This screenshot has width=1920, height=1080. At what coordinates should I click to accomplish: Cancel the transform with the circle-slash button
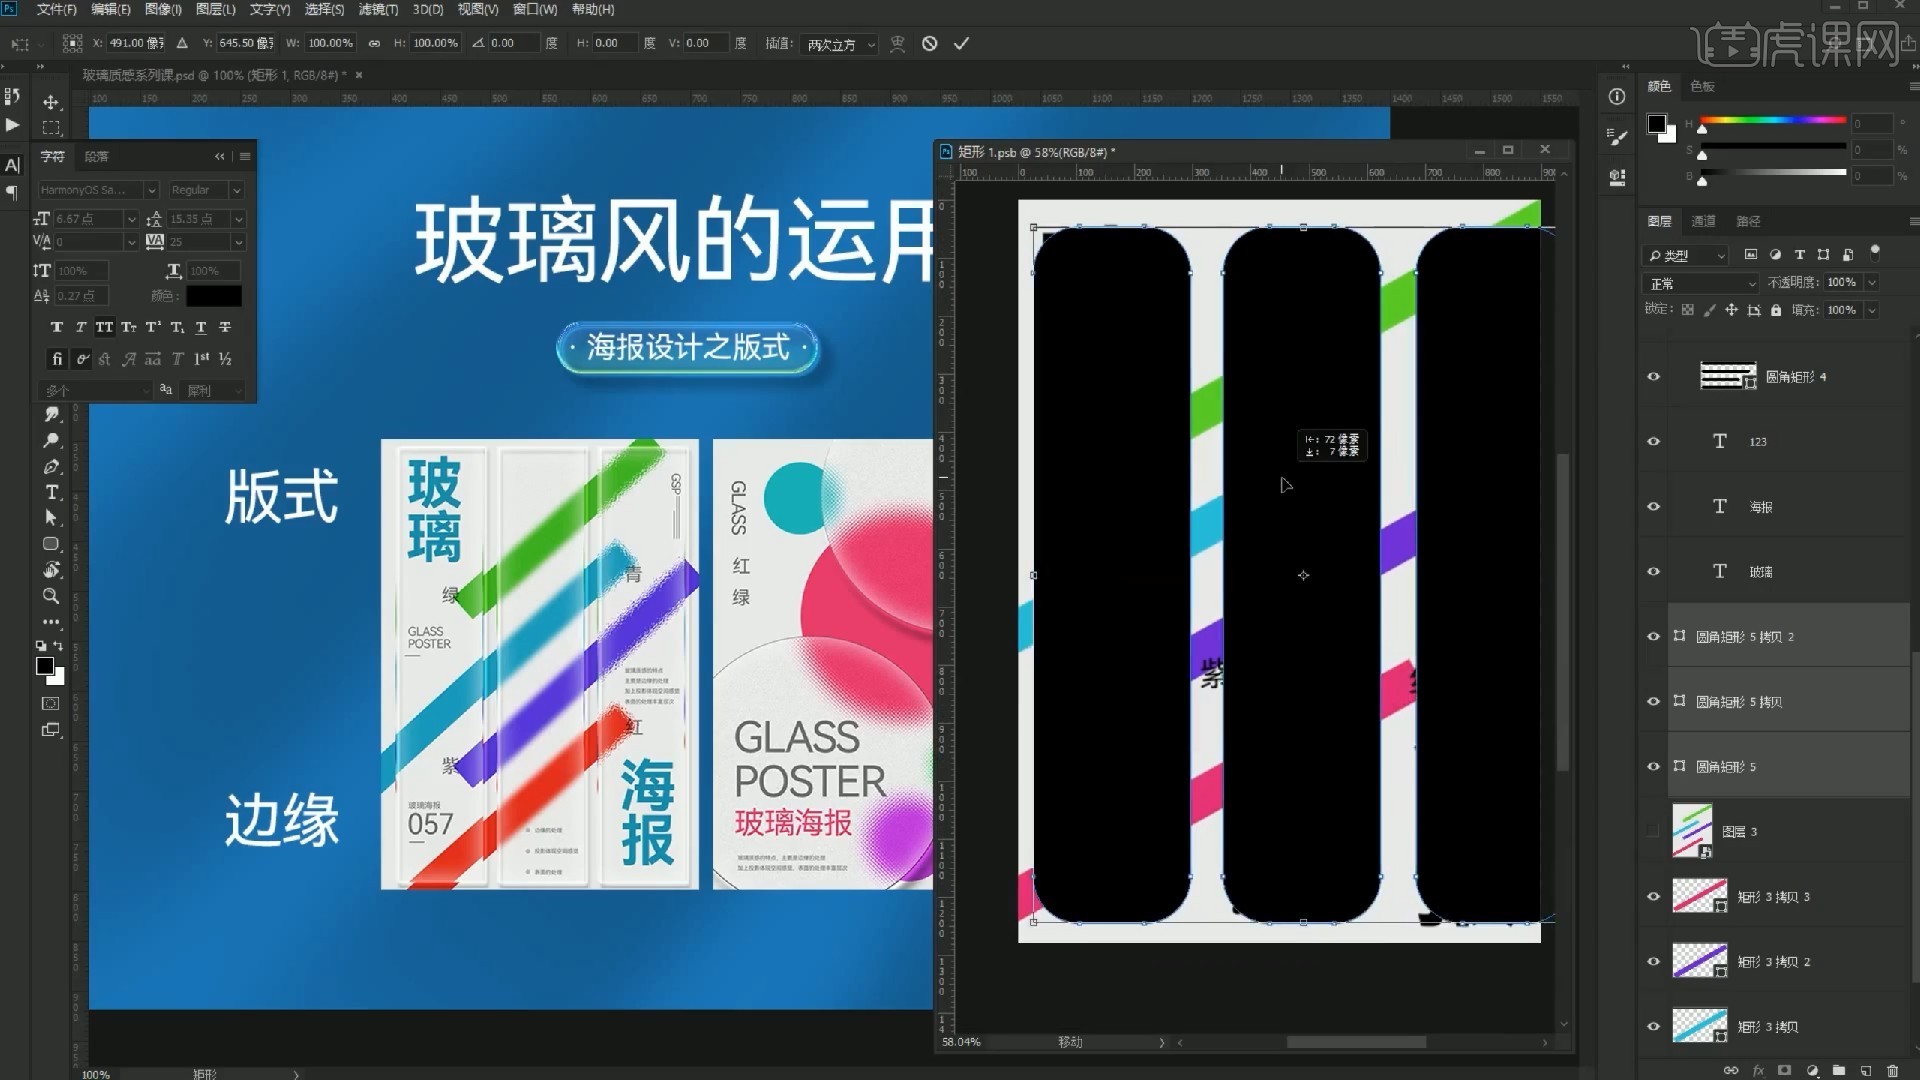pos(929,43)
